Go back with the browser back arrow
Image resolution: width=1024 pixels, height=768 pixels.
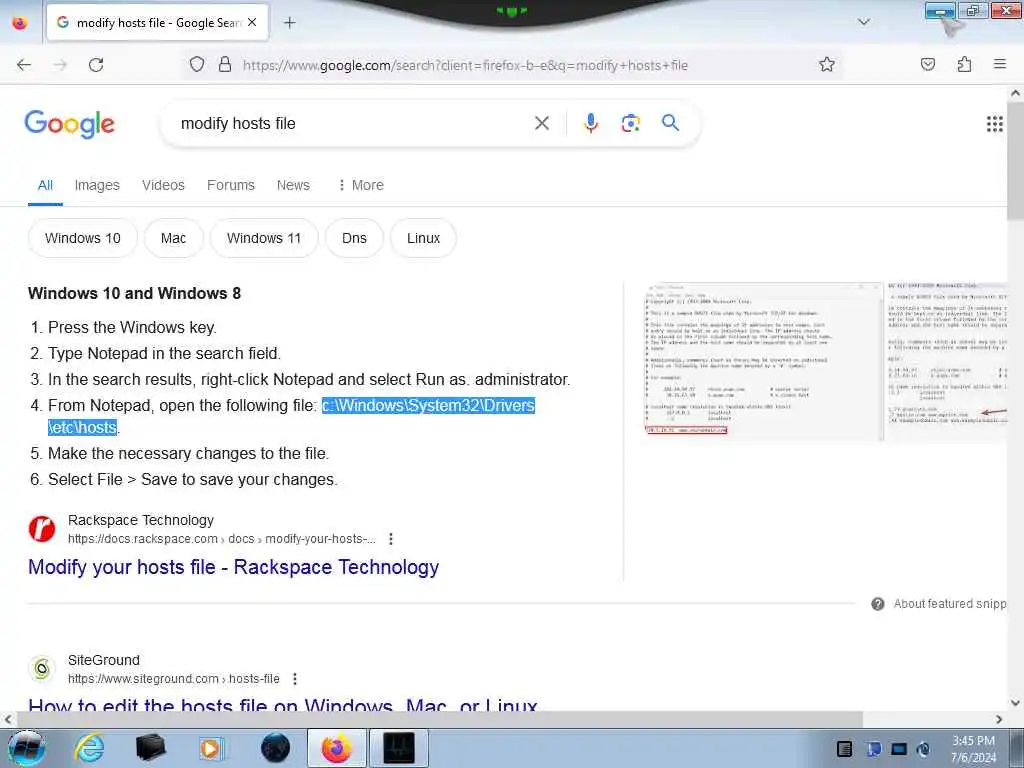coord(24,65)
